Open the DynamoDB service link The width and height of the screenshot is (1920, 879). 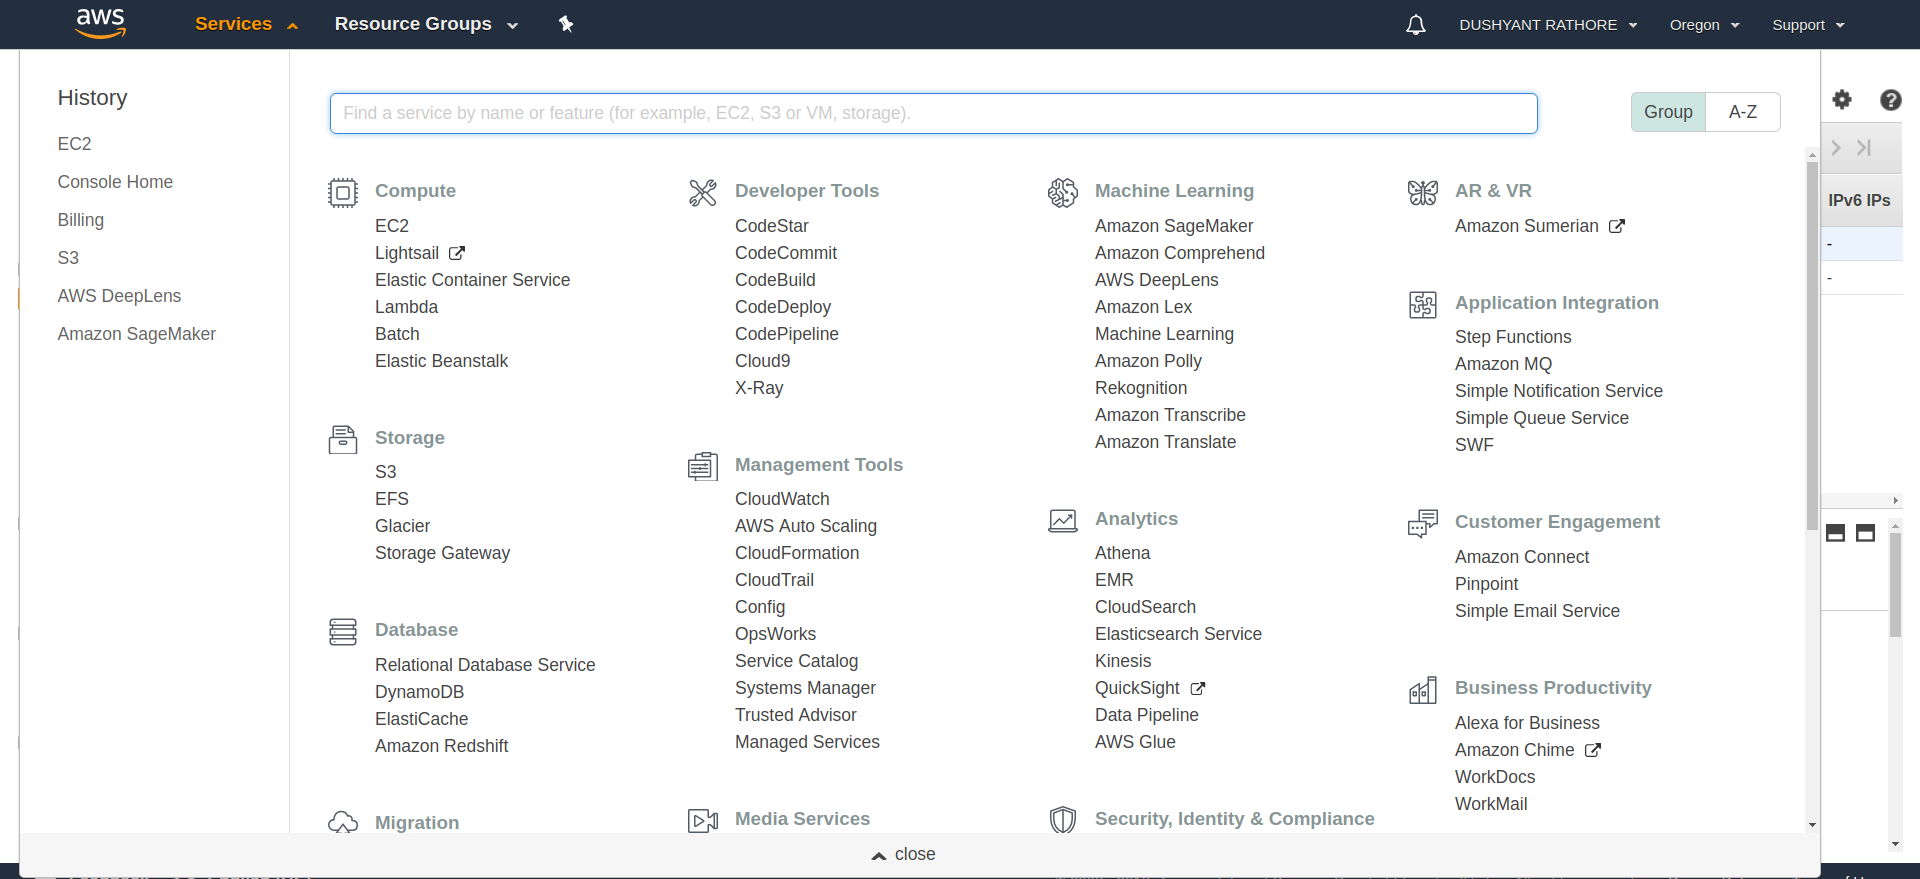419,692
